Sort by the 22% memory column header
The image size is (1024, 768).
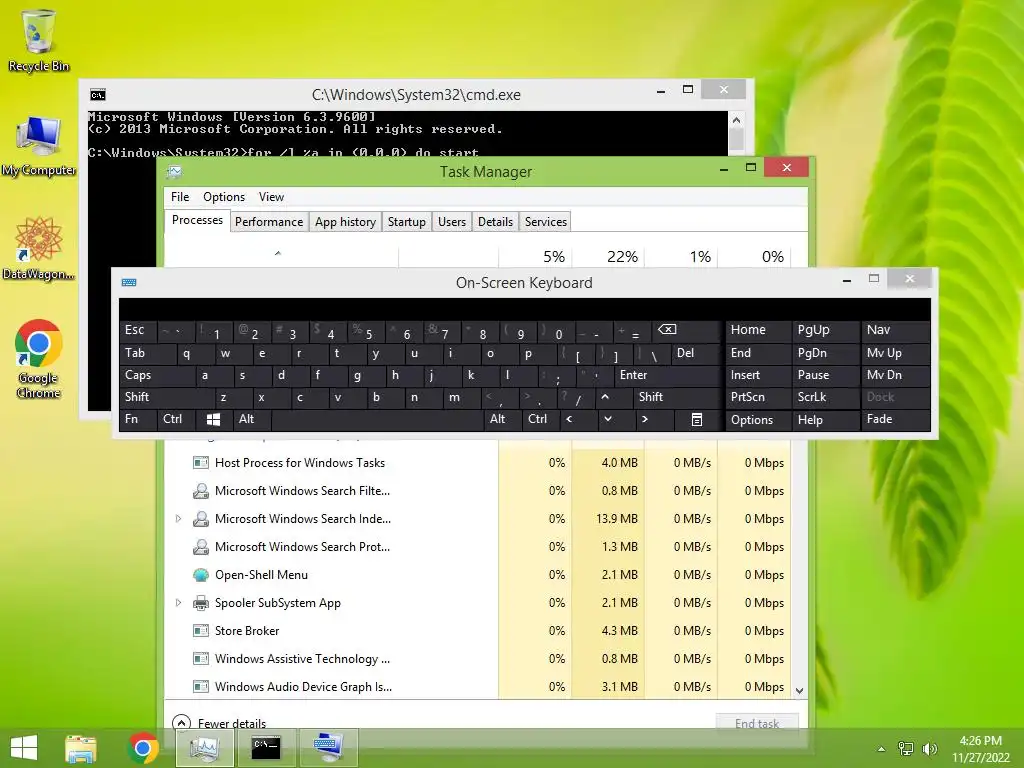pyautogui.click(x=609, y=256)
